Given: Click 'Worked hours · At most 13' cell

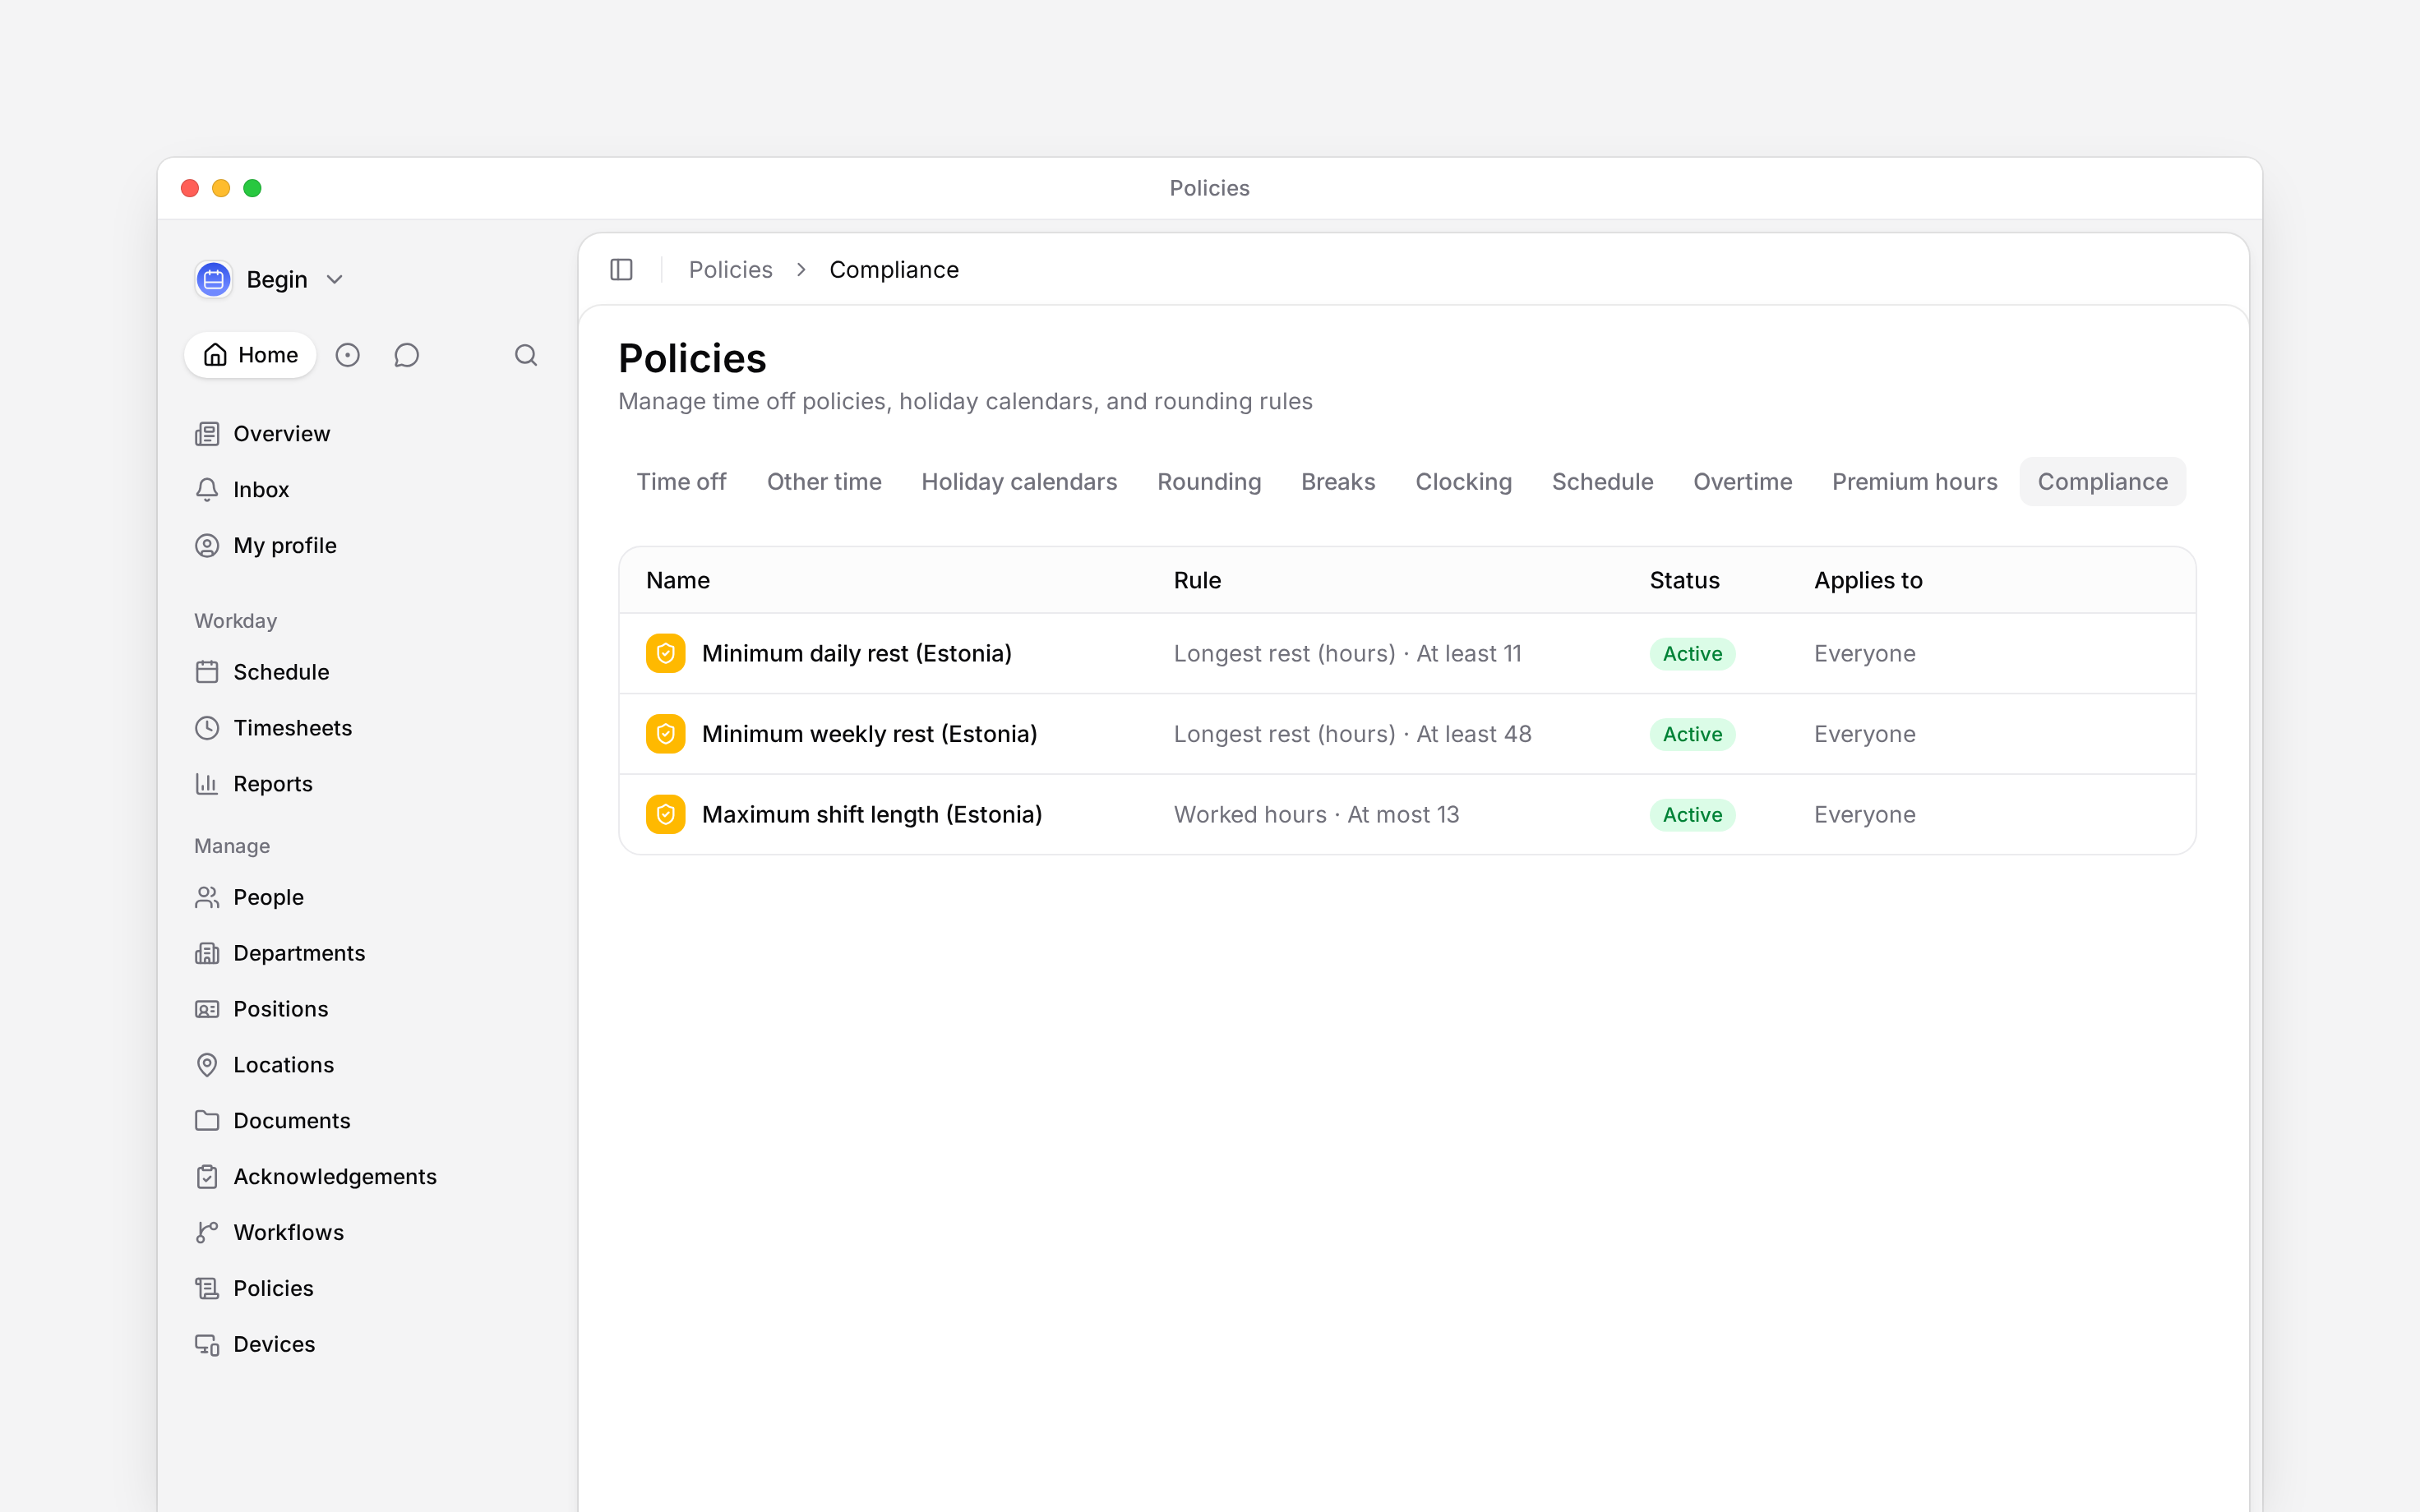Looking at the screenshot, I should (1316, 815).
